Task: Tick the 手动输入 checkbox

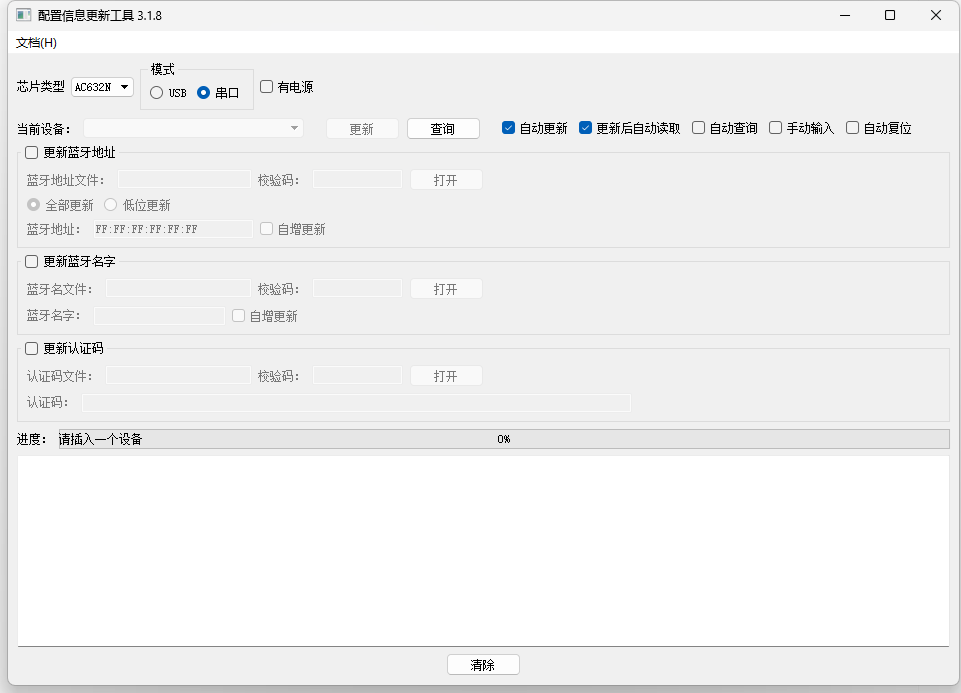Action: [x=776, y=128]
